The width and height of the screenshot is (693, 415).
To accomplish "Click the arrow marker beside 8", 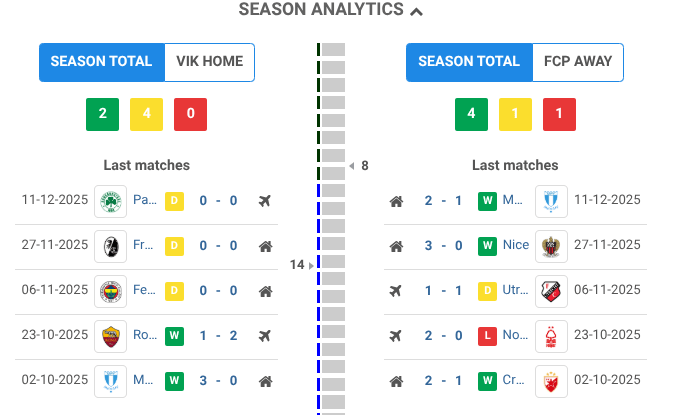I will click(351, 166).
